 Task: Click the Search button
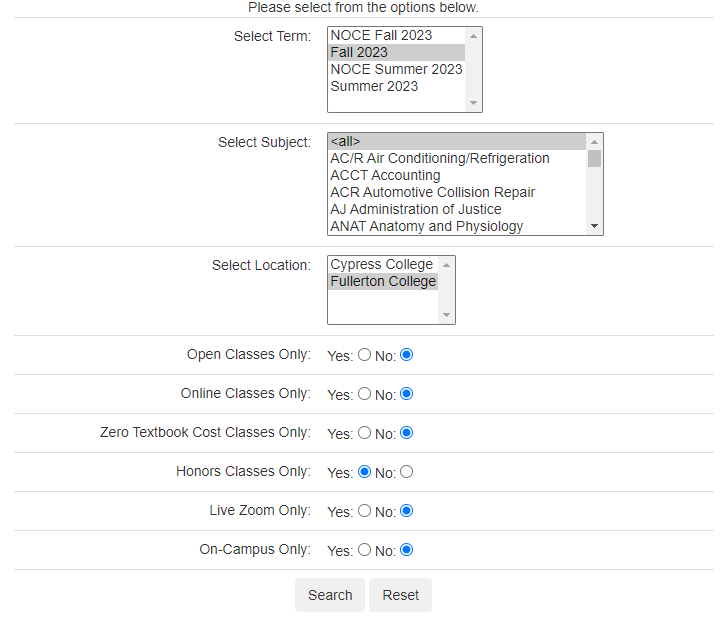[330, 595]
